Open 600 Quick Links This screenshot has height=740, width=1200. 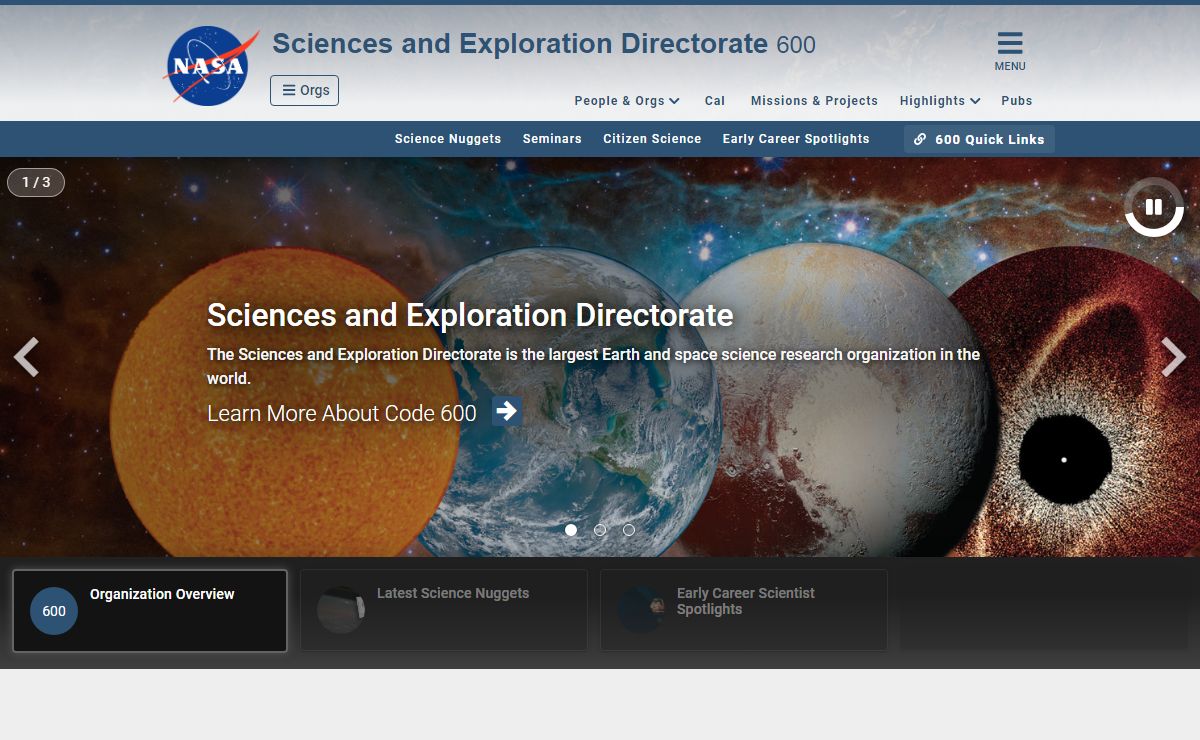point(979,139)
